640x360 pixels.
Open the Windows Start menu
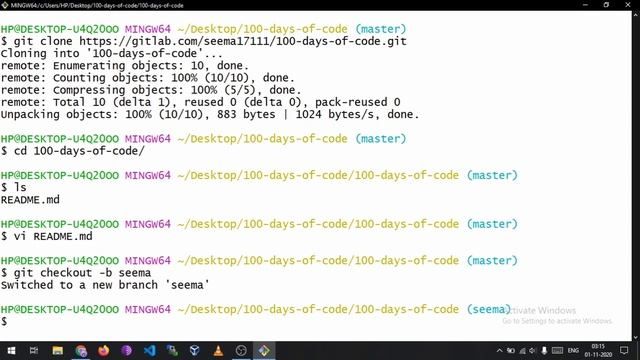pyautogui.click(x=11, y=351)
